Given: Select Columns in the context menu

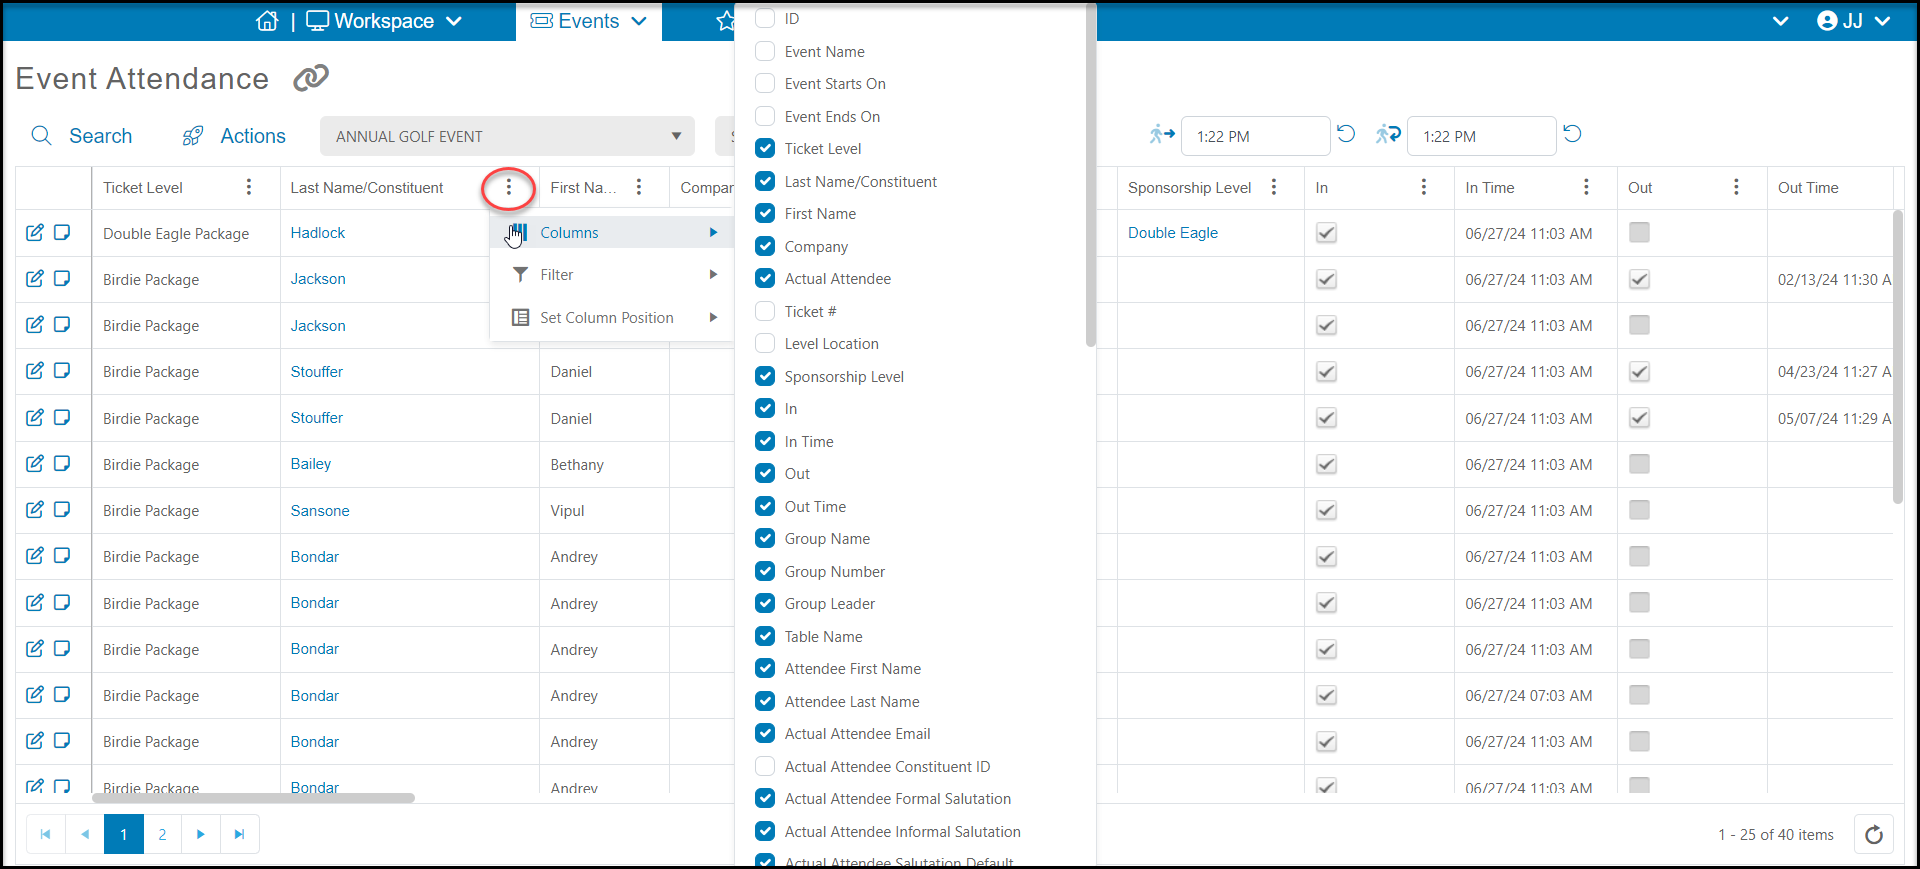Looking at the screenshot, I should coord(612,233).
